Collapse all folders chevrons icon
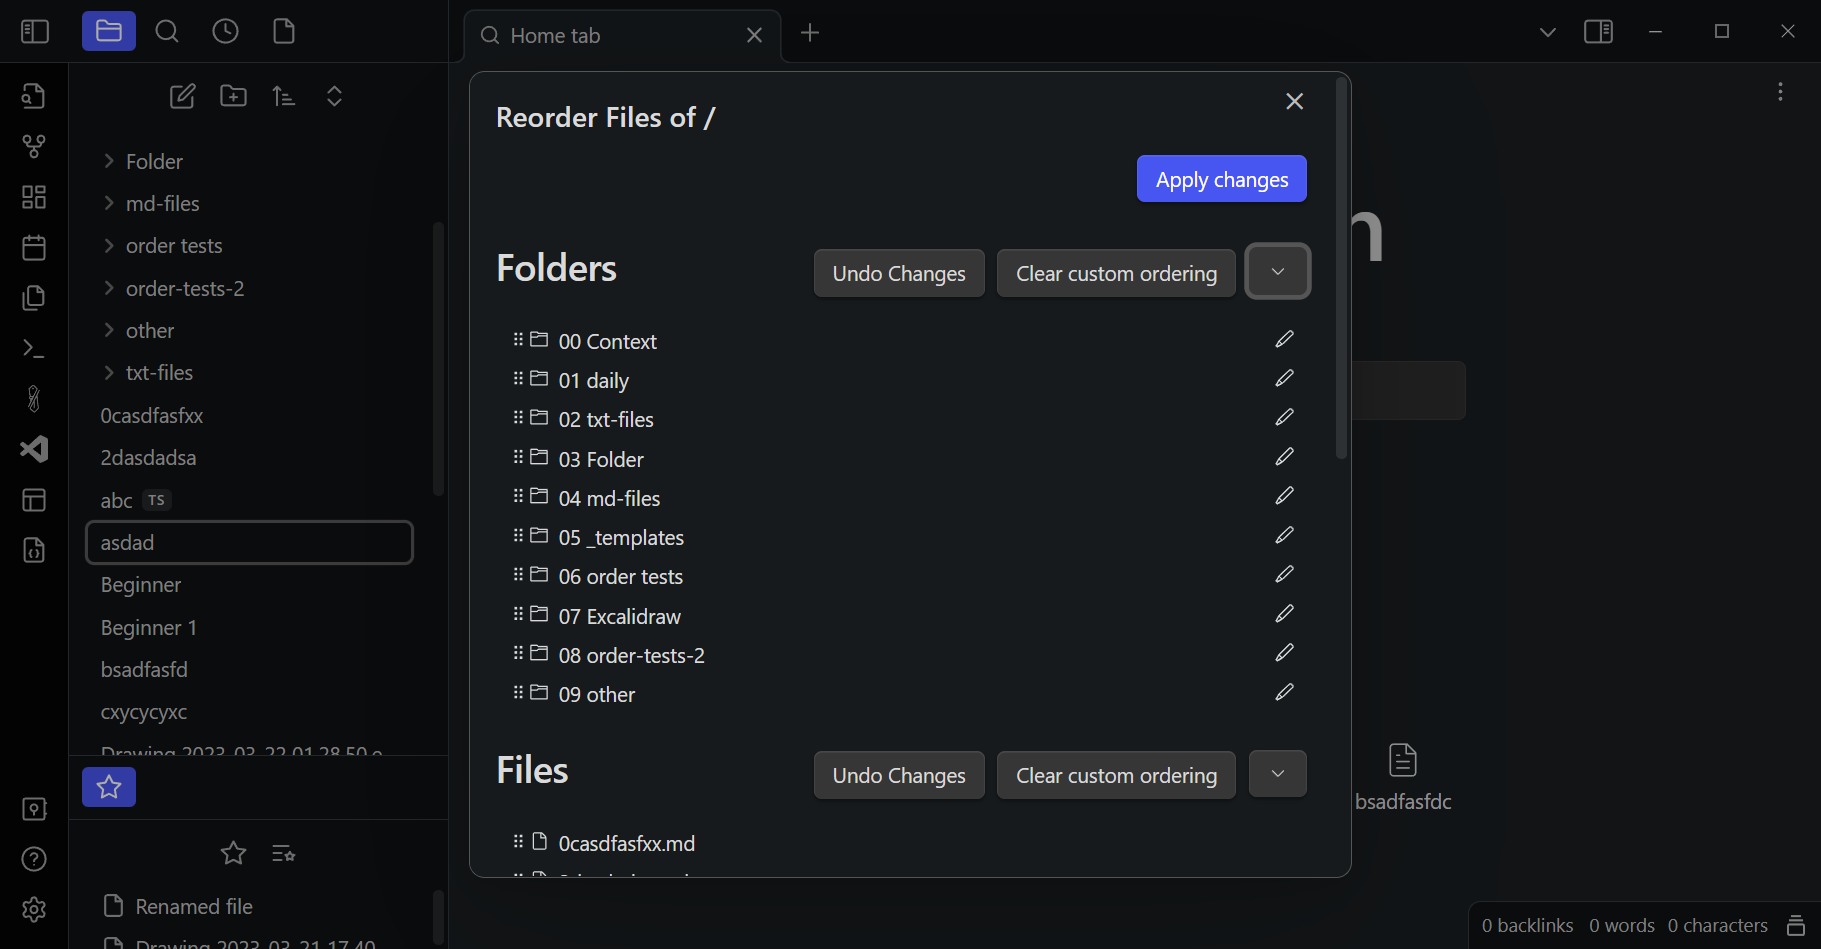 point(335,96)
